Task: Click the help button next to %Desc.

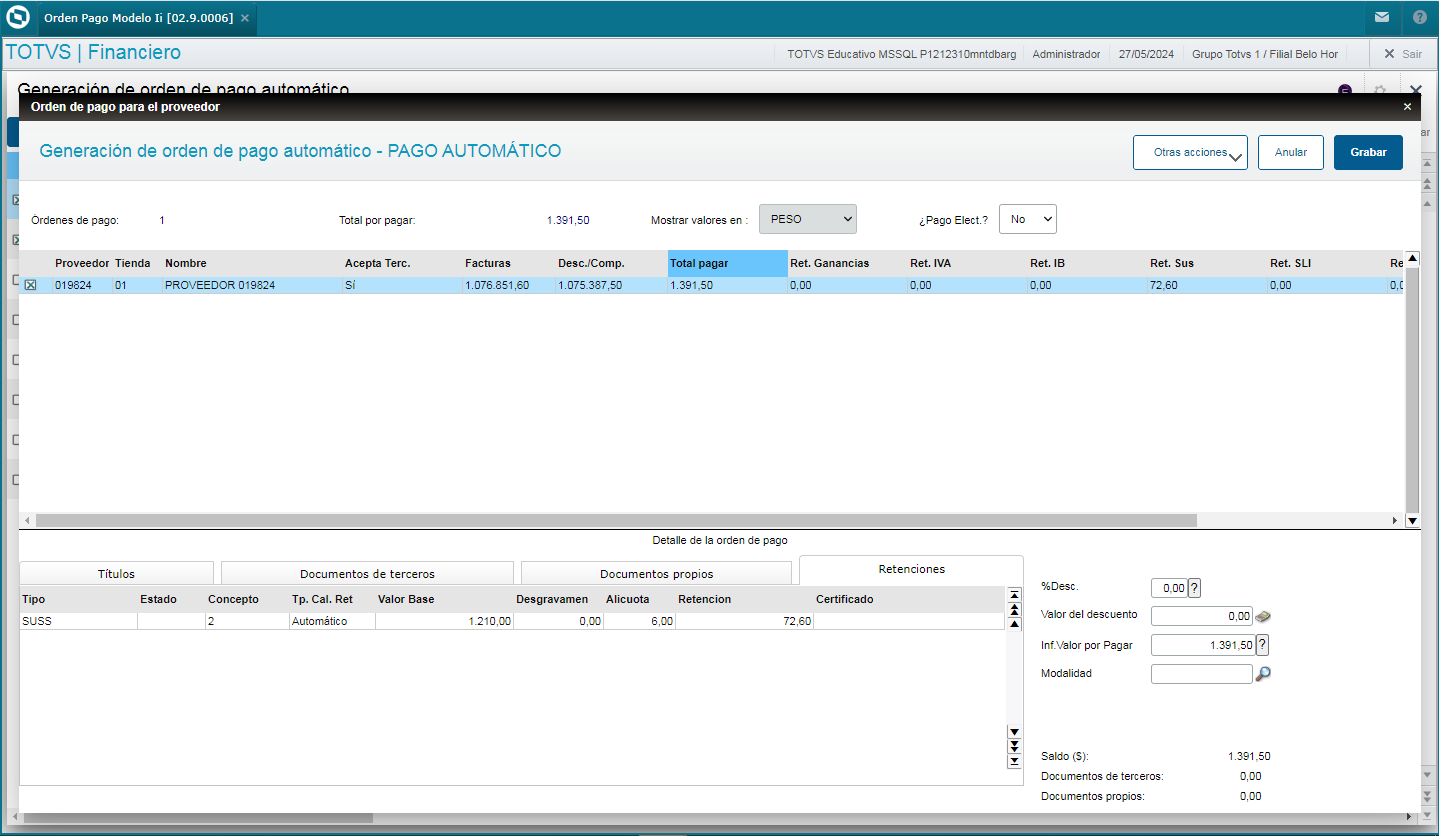Action: (1194, 588)
